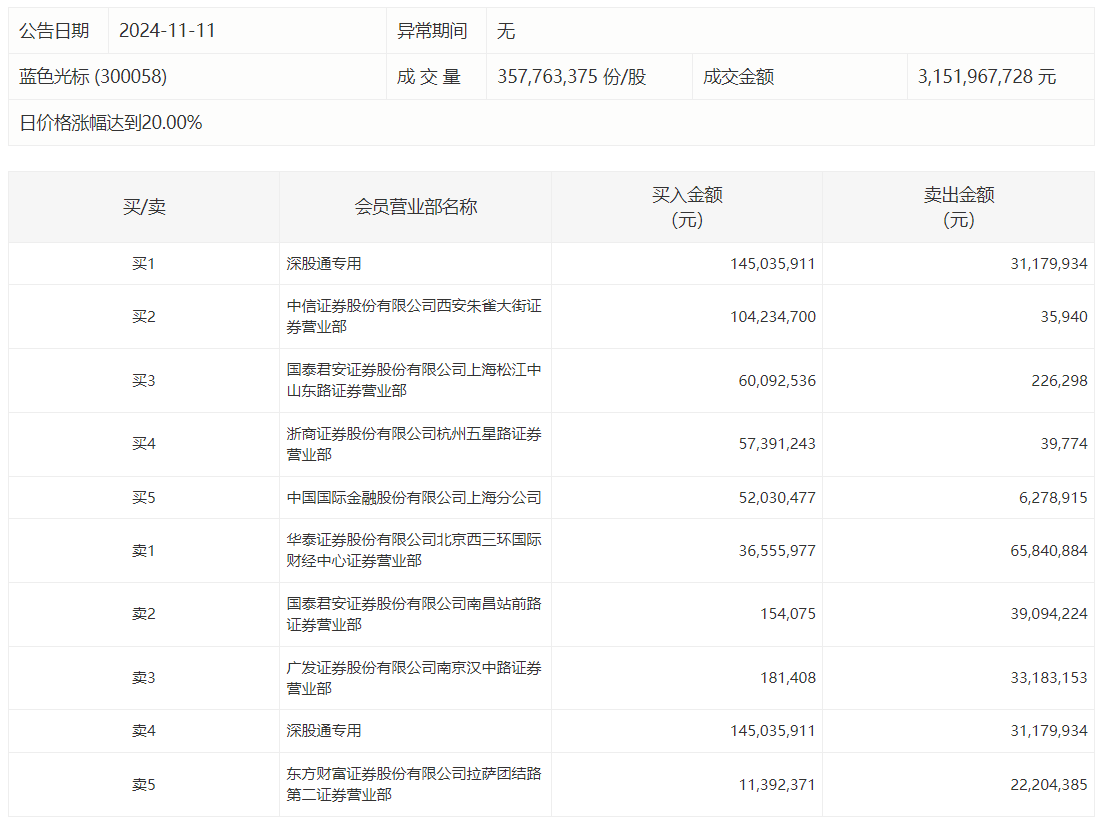Click the 买/卖 column header

144,207
